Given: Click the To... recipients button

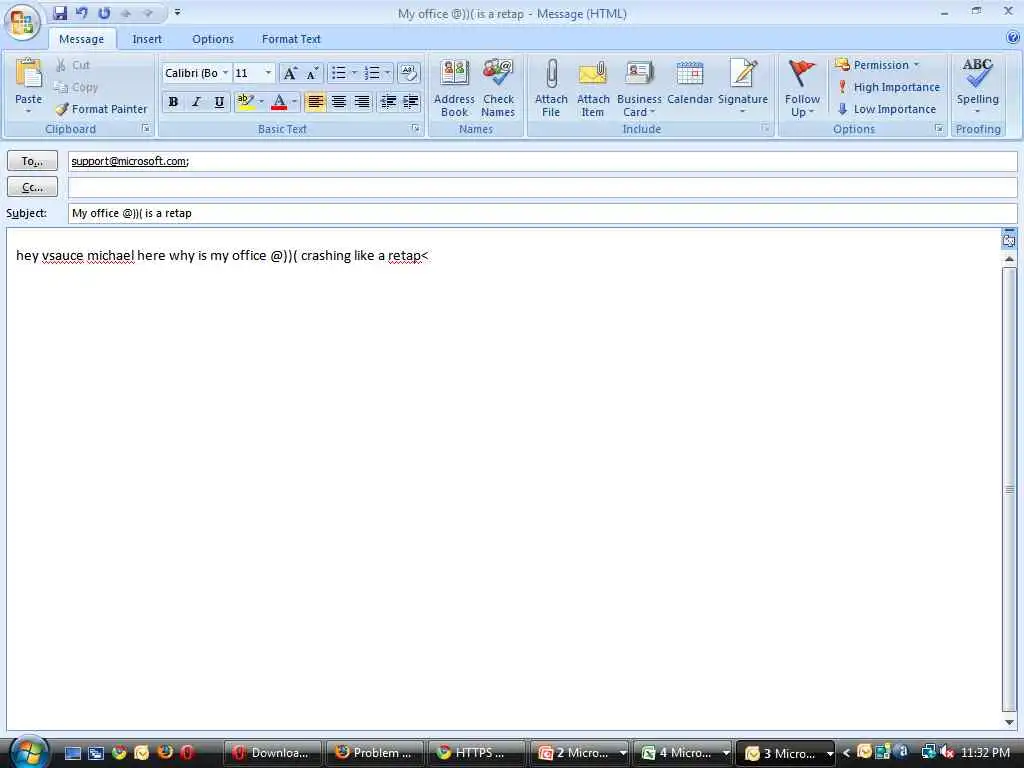Looking at the screenshot, I should pyautogui.click(x=33, y=161).
